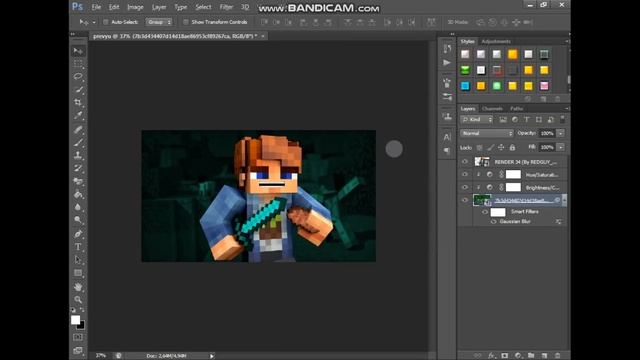Open the Styles panel flyout menu
The width and height of the screenshot is (640, 360).
click(x=567, y=41)
